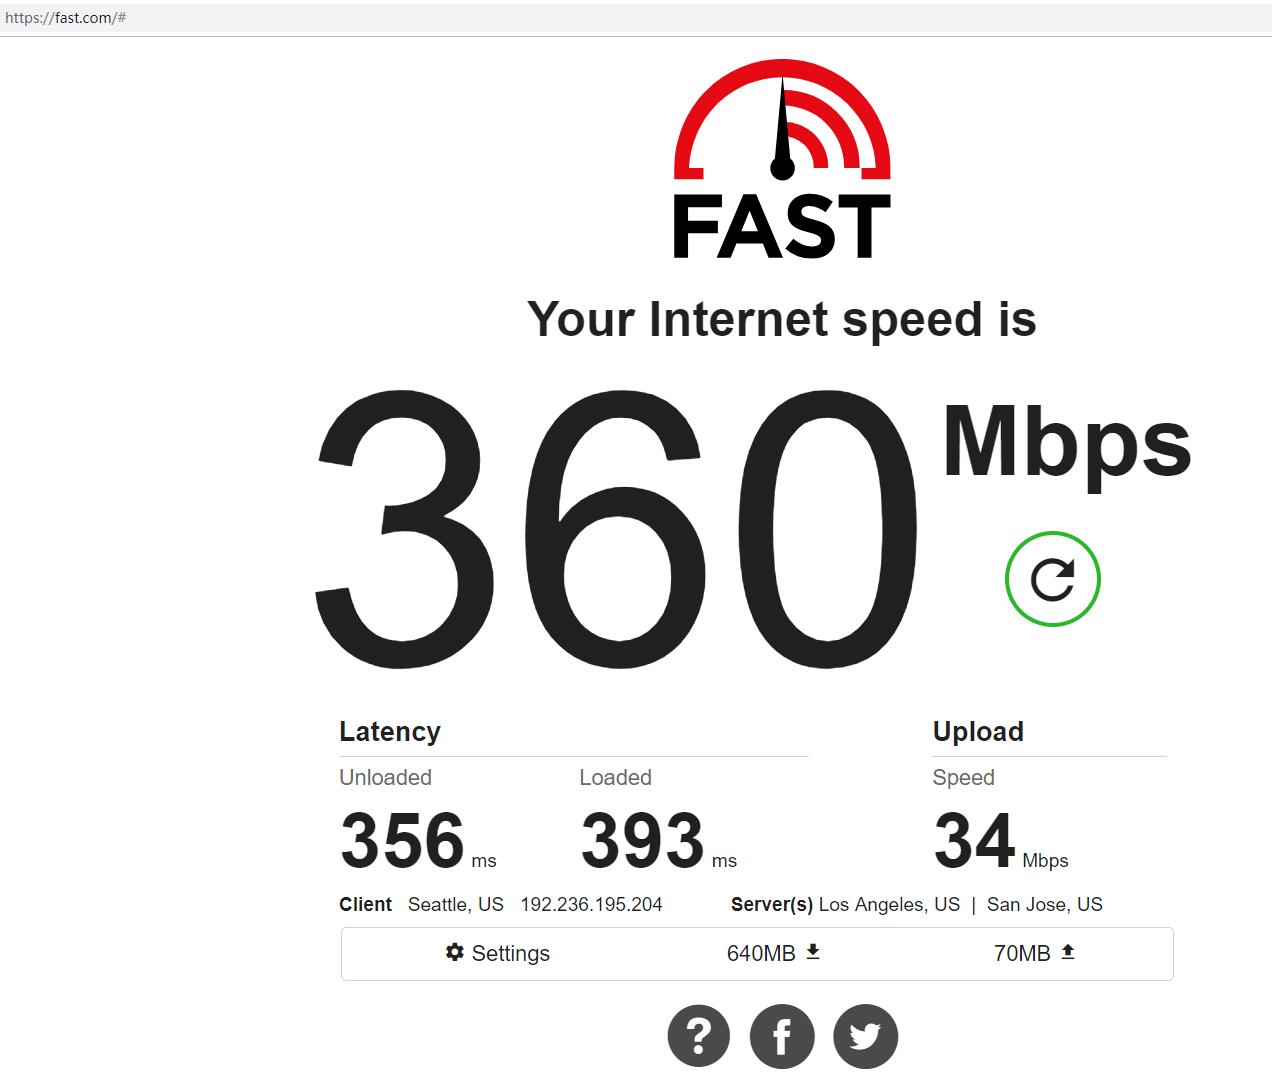Click the Settings gear icon
The image size is (1272, 1074).
(x=455, y=952)
